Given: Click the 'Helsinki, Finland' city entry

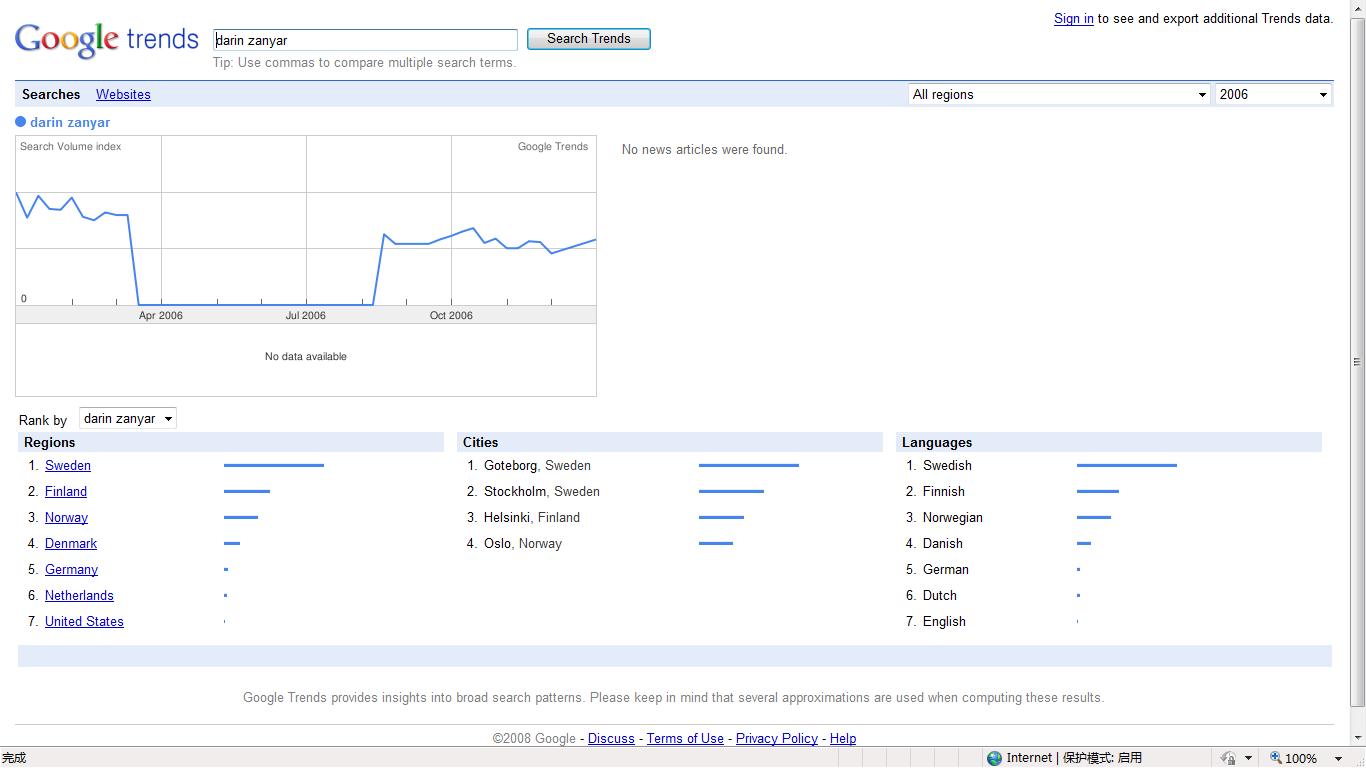Looking at the screenshot, I should (x=532, y=517).
